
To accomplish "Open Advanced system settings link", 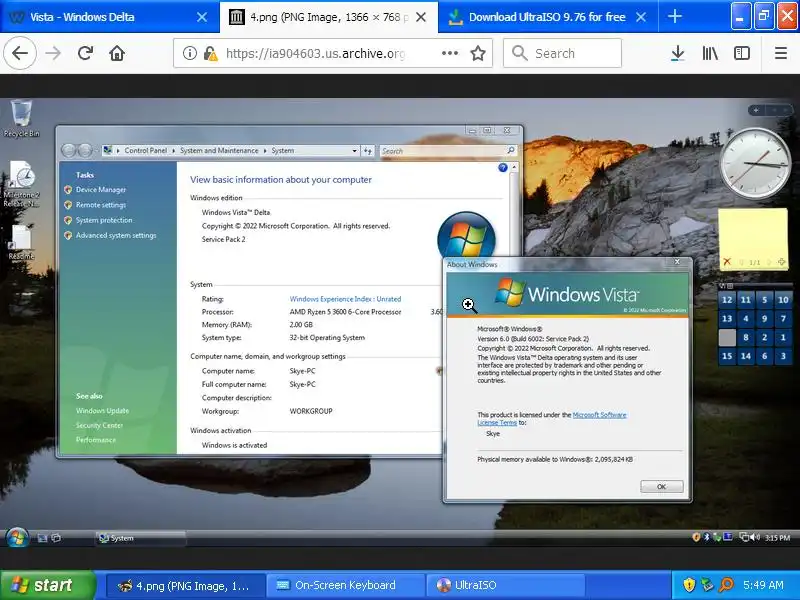I will [x=116, y=236].
